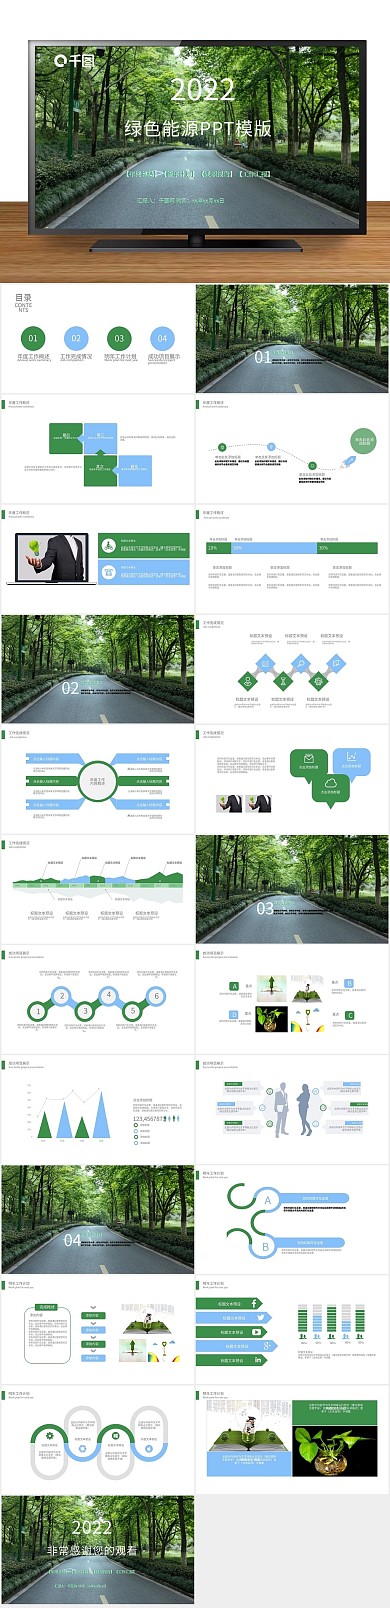390x1608 pixels.
Task: Open the 03 section road slide thumbnail
Action: [292, 888]
